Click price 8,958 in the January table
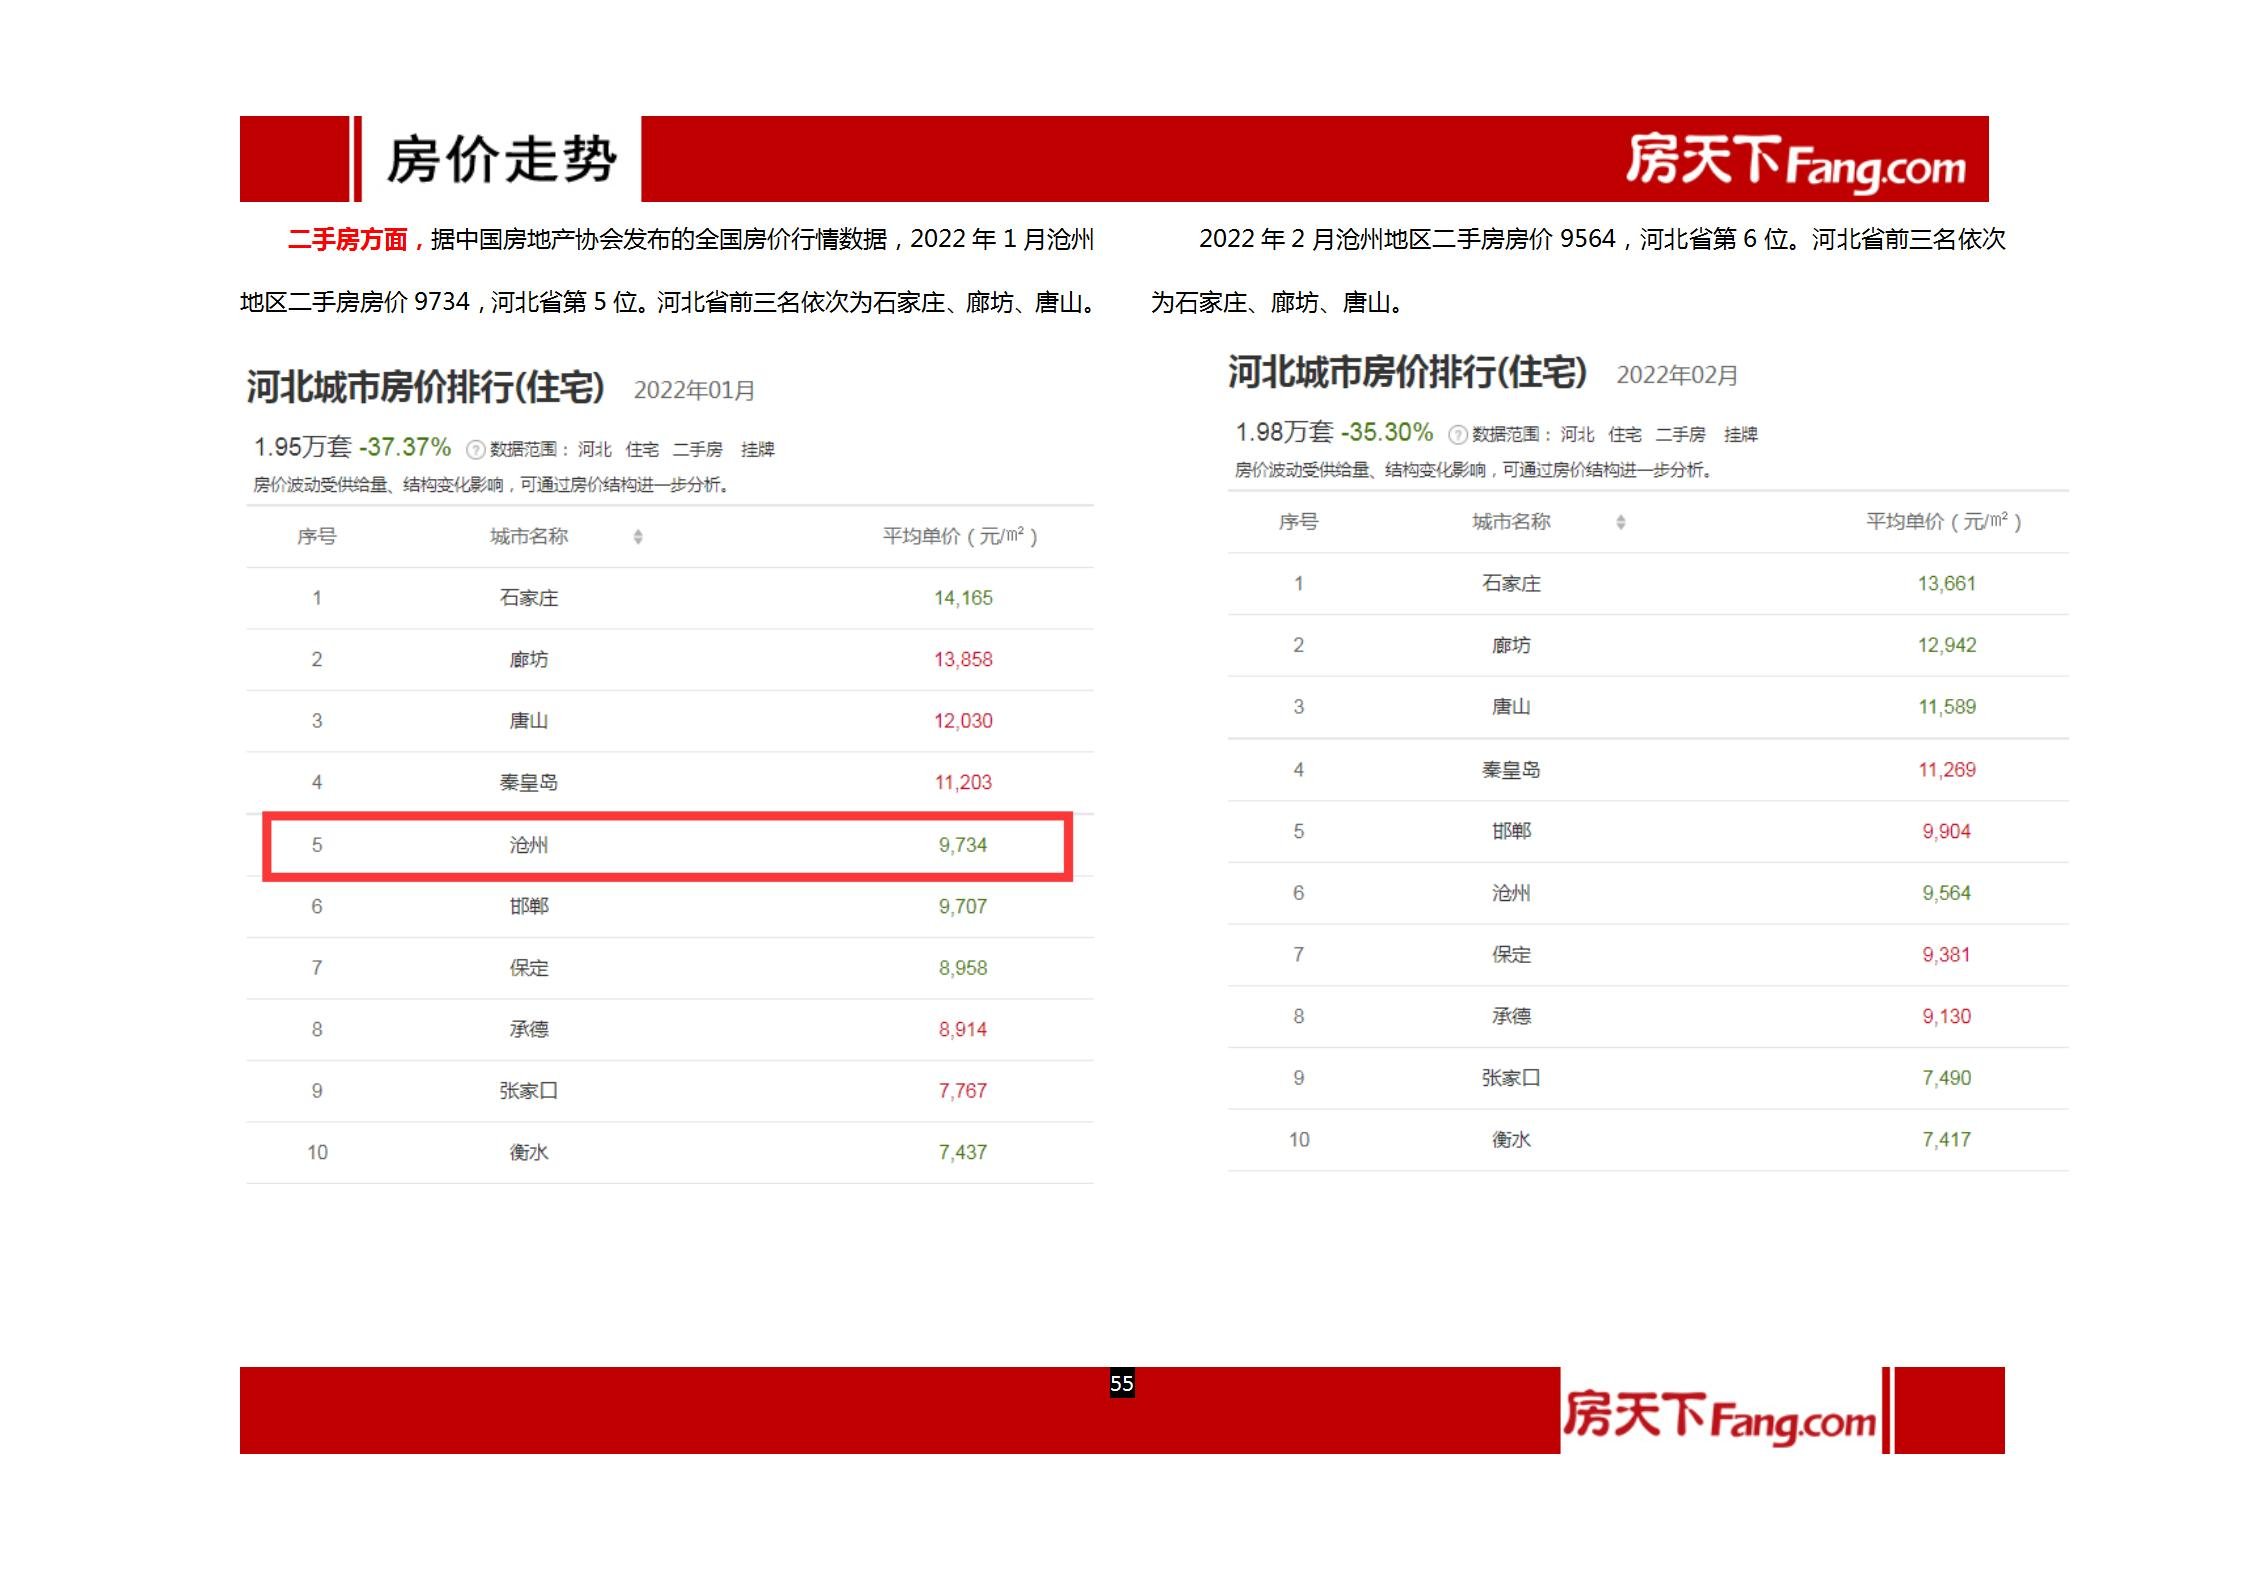Image resolution: width=2245 pixels, height=1587 pixels. 963,968
